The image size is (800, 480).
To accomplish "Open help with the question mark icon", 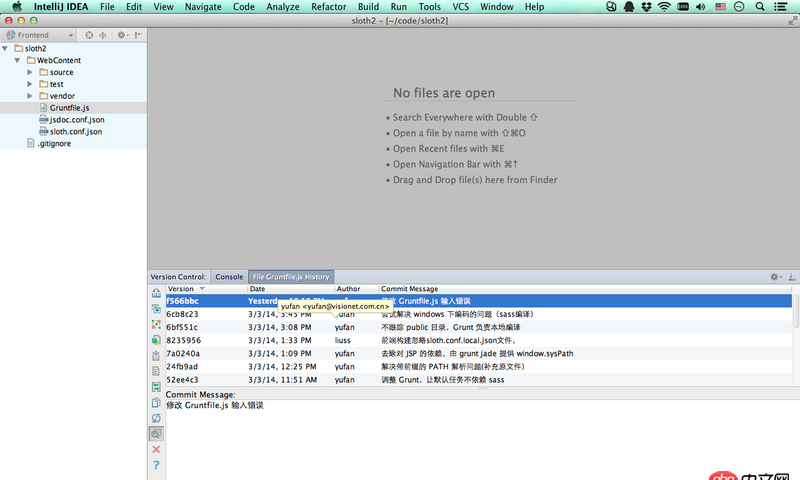I will click(156, 465).
